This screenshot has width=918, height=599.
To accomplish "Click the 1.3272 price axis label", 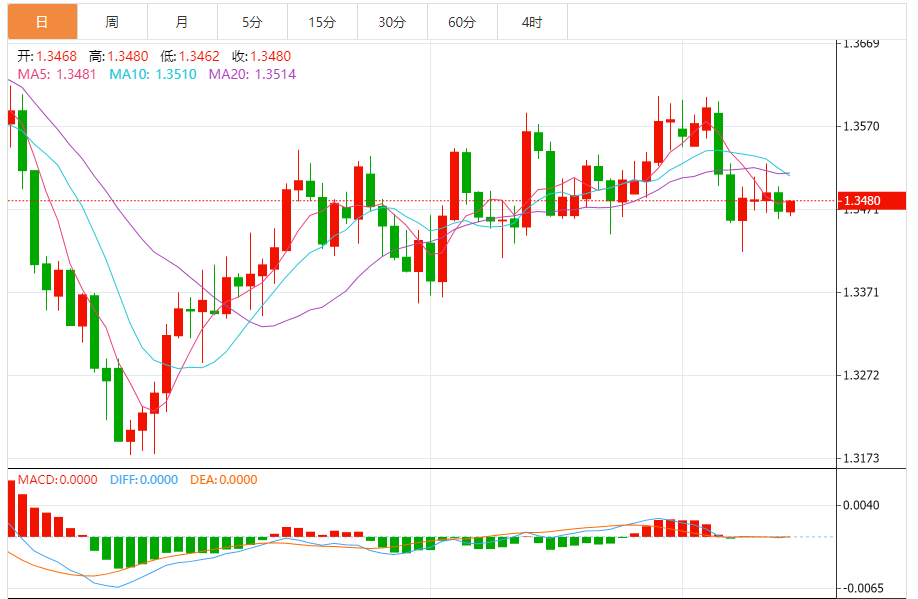I will click(x=861, y=375).
